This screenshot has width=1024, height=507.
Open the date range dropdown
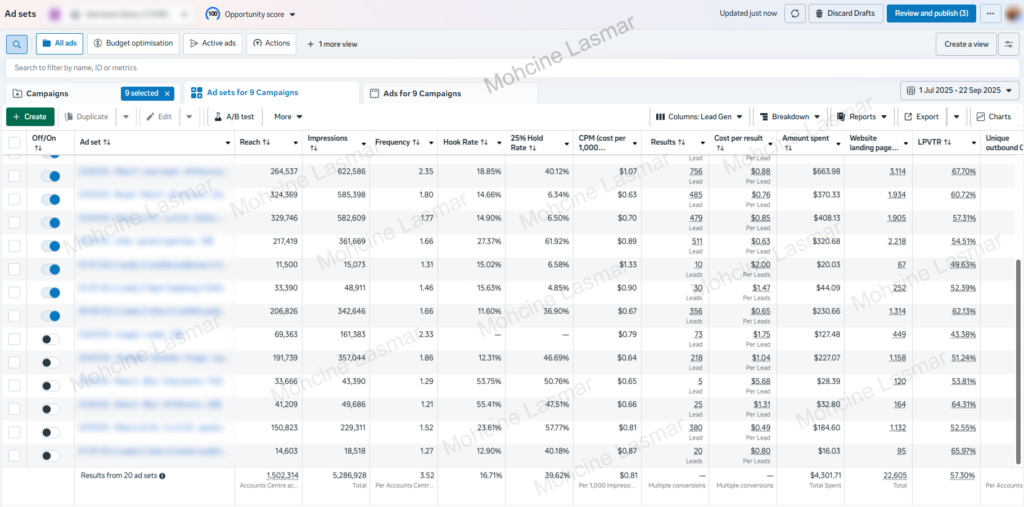coord(959,91)
